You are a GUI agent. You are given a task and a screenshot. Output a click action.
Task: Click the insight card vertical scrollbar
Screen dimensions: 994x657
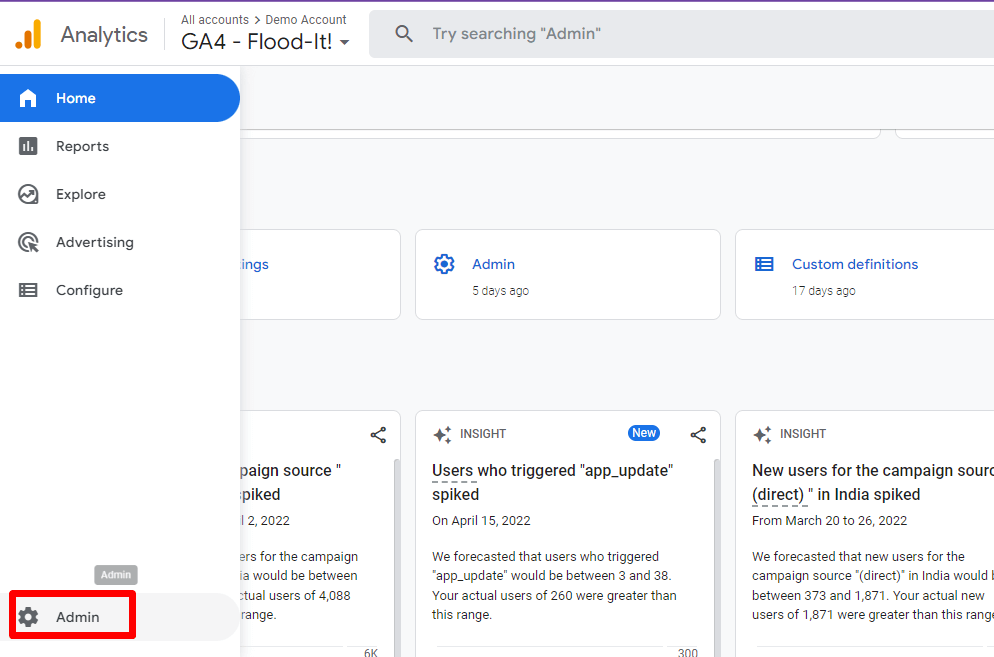pyautogui.click(x=715, y=550)
